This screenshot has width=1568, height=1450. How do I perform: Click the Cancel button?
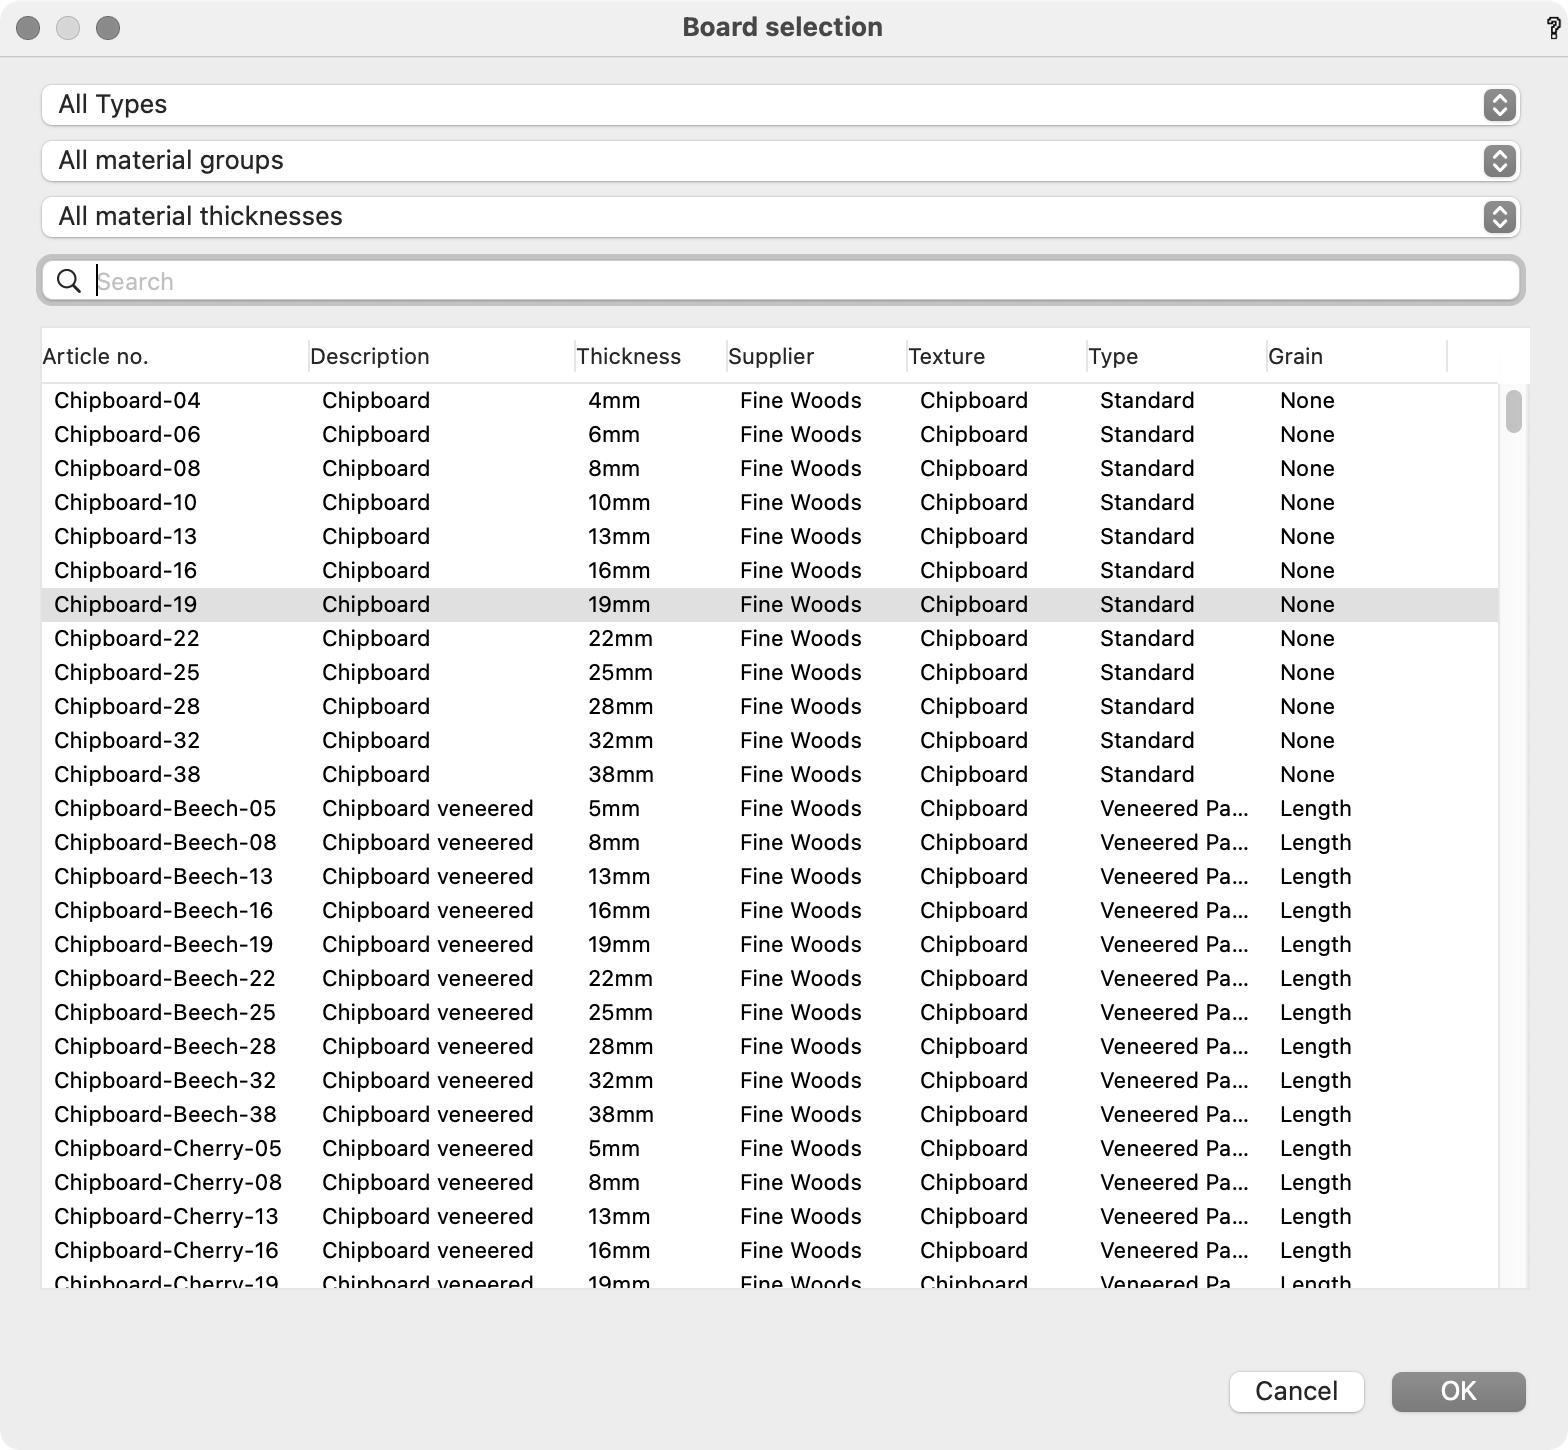tap(1297, 1391)
